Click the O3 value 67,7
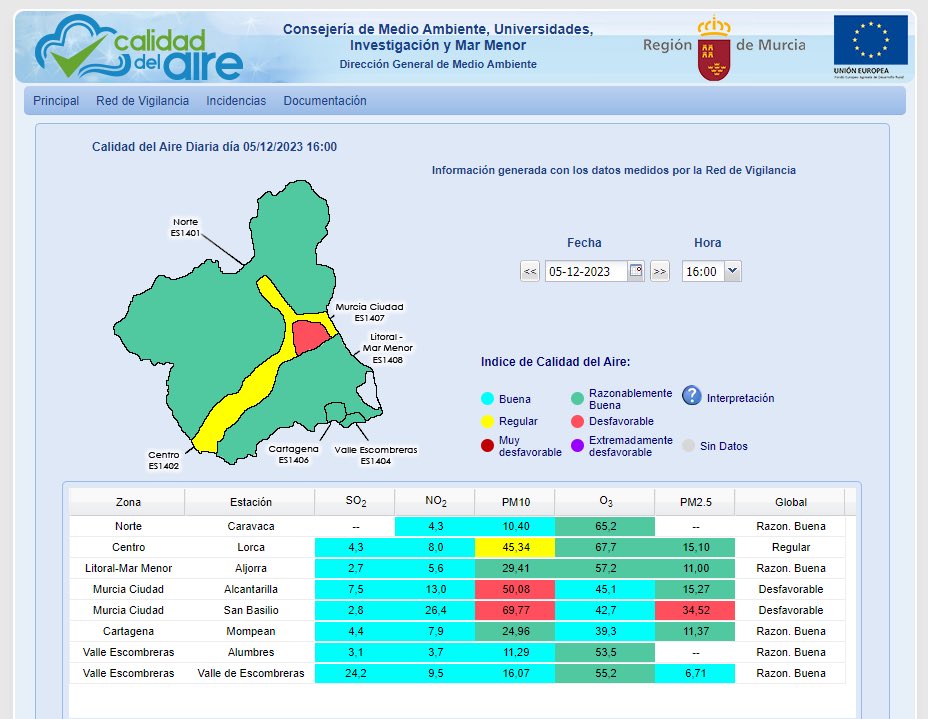Viewport: 928px width, 719px height. pyautogui.click(x=605, y=547)
